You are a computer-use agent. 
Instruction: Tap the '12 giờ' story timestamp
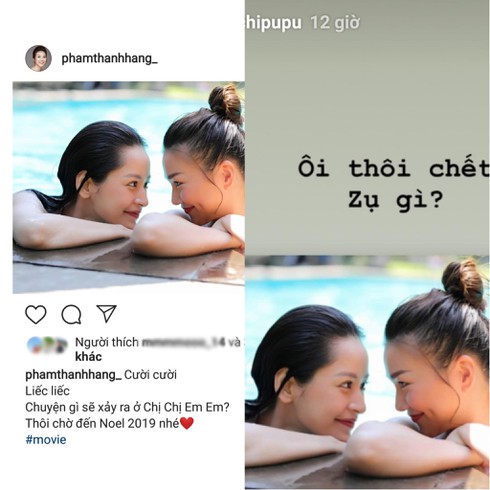[x=335, y=23]
